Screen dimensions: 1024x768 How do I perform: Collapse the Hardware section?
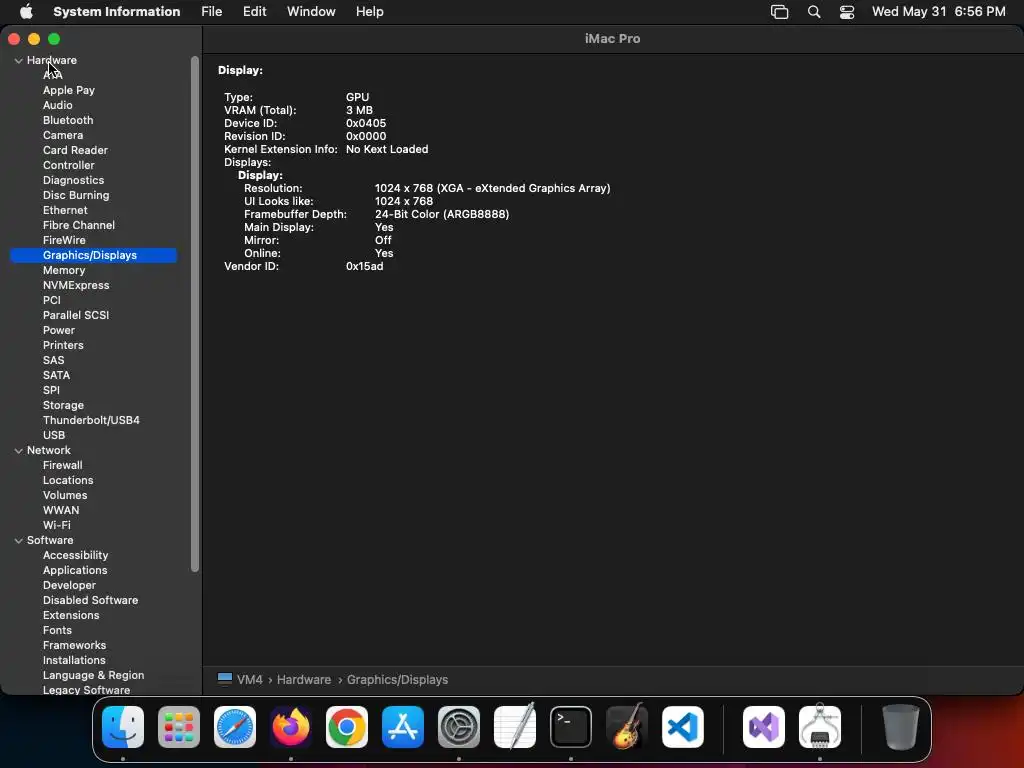coord(18,61)
